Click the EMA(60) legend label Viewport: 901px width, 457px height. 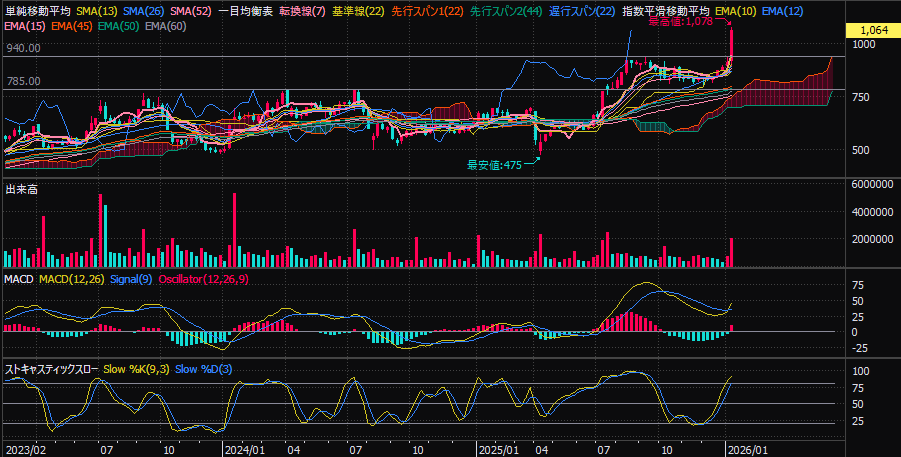coord(165,24)
